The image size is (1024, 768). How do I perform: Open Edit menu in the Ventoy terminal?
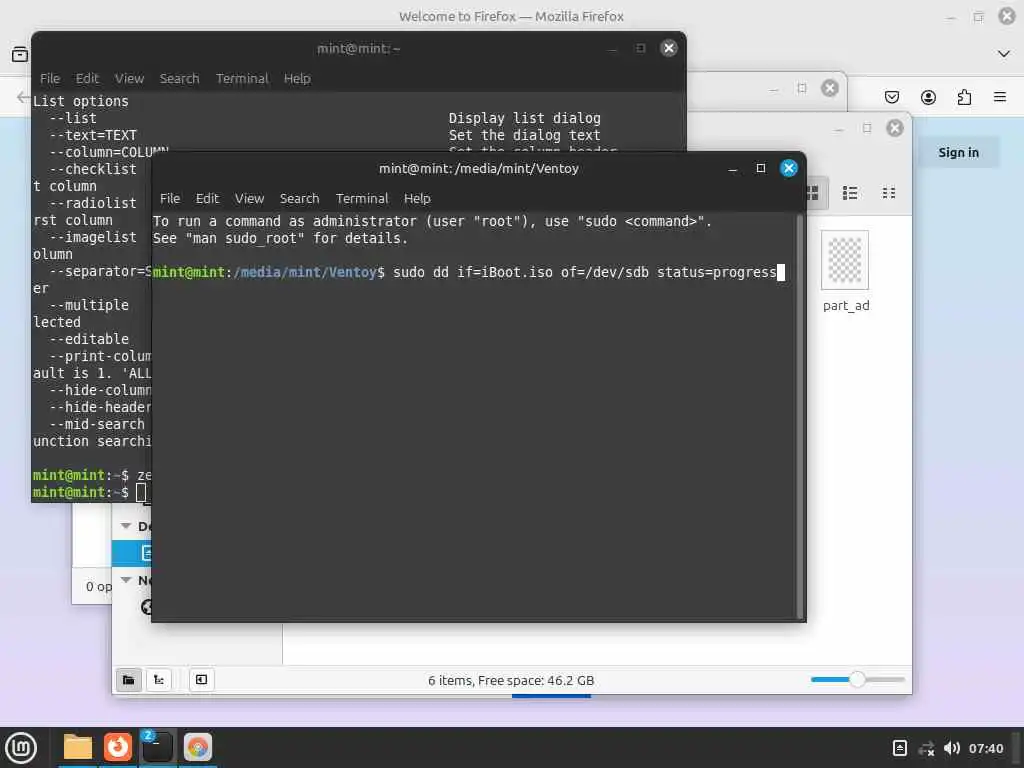tap(207, 199)
